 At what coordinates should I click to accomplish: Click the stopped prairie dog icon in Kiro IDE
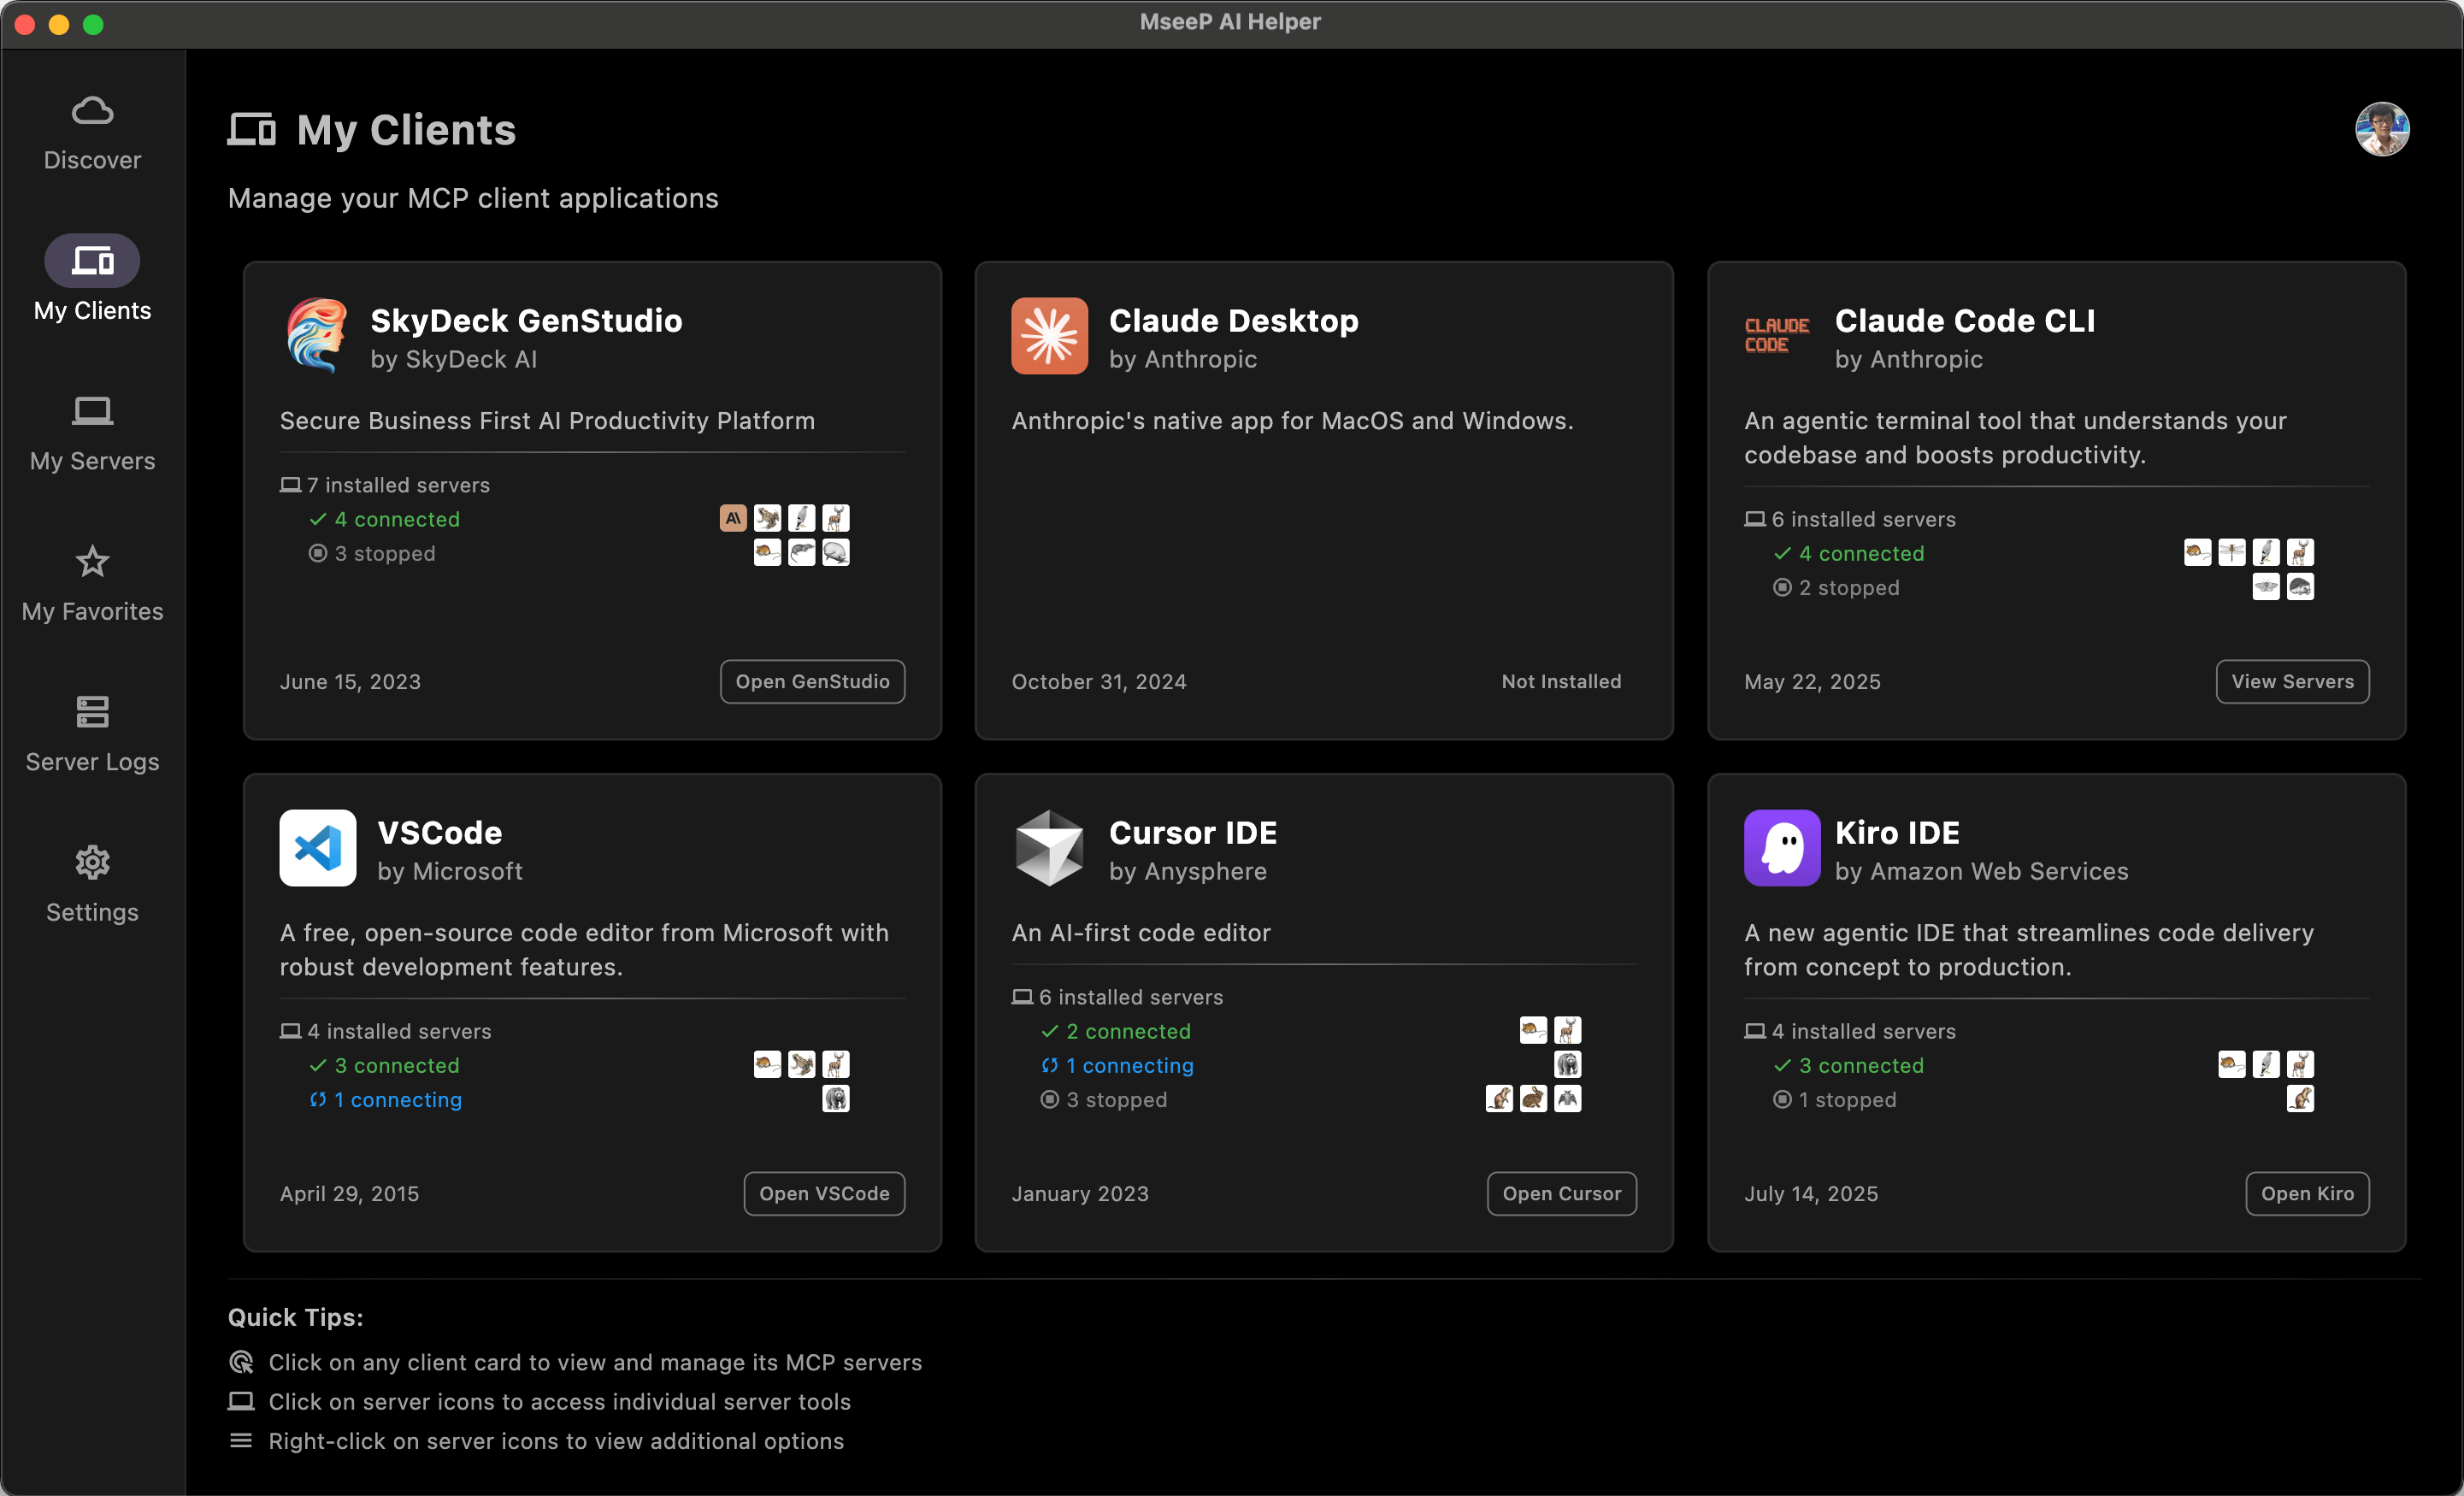(x=2299, y=1098)
